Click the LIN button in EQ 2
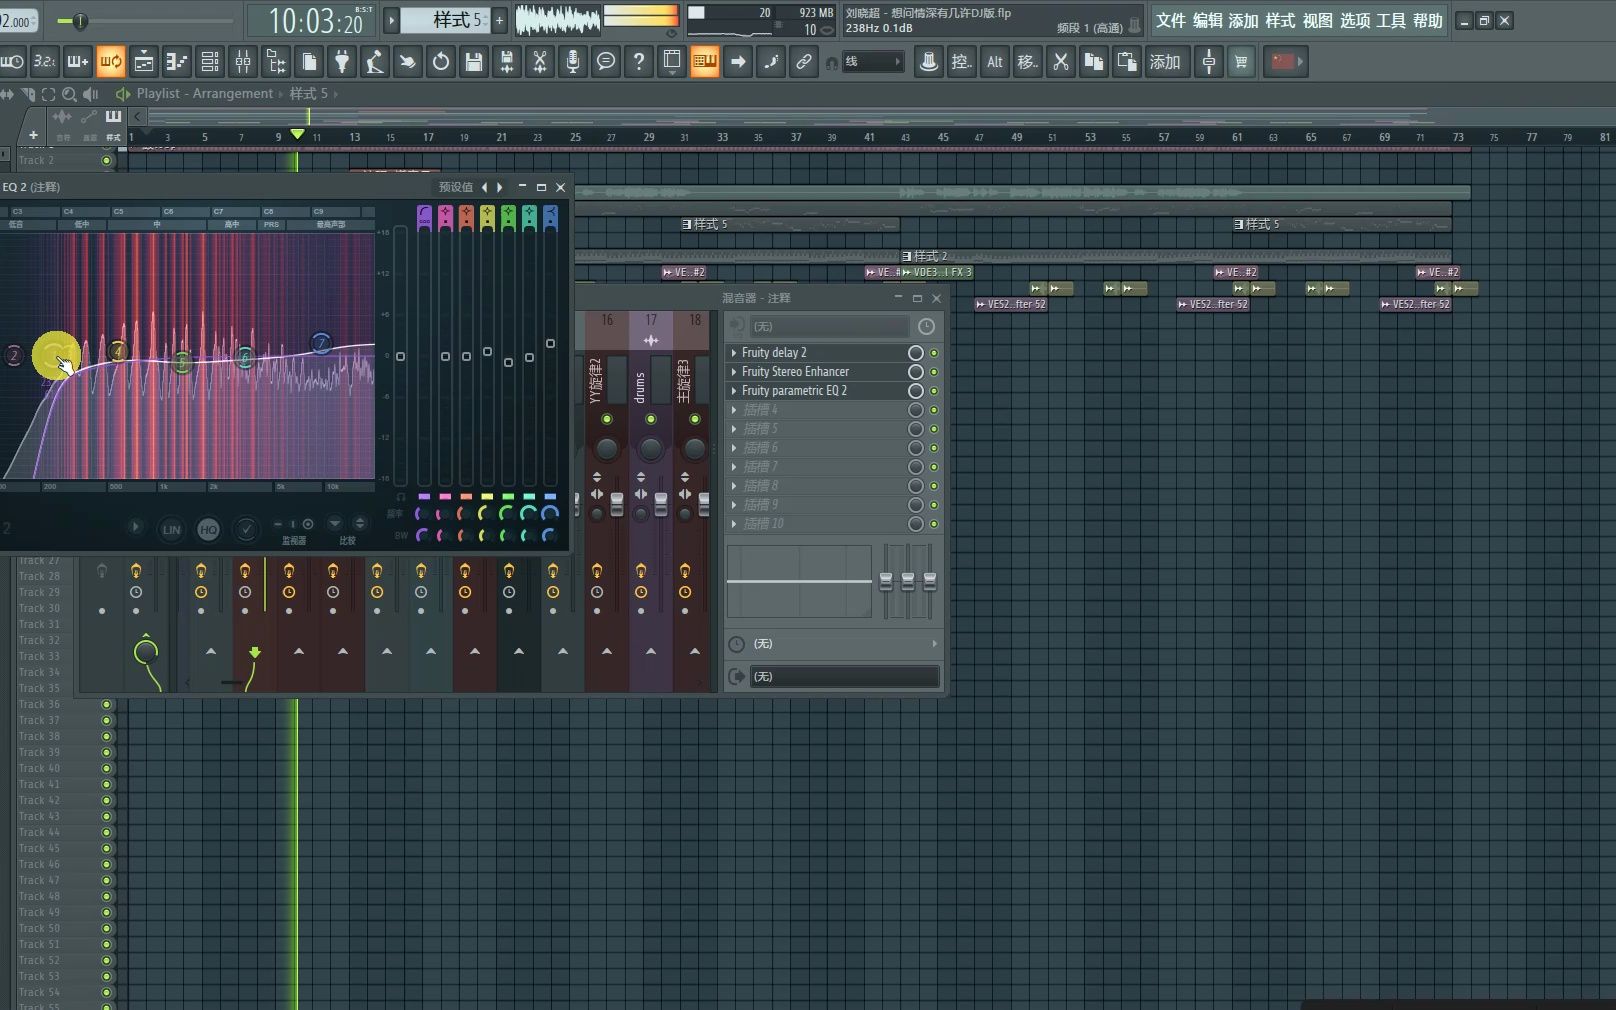The height and width of the screenshot is (1010, 1616). coord(172,530)
